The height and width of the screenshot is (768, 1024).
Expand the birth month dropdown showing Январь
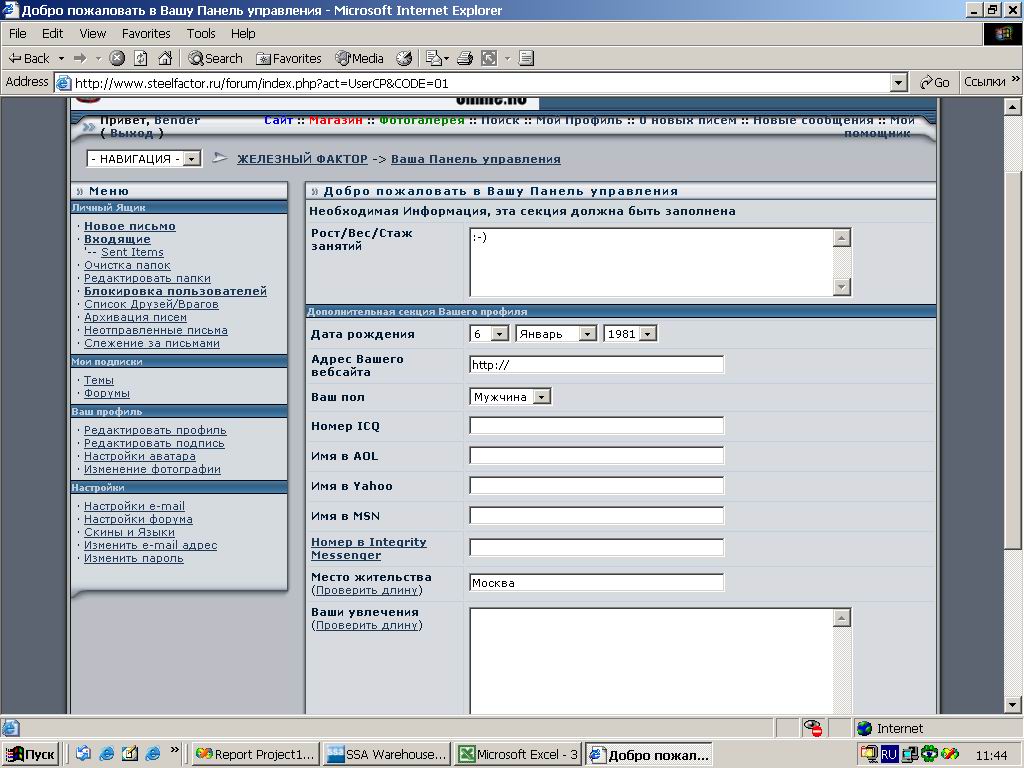(587, 334)
